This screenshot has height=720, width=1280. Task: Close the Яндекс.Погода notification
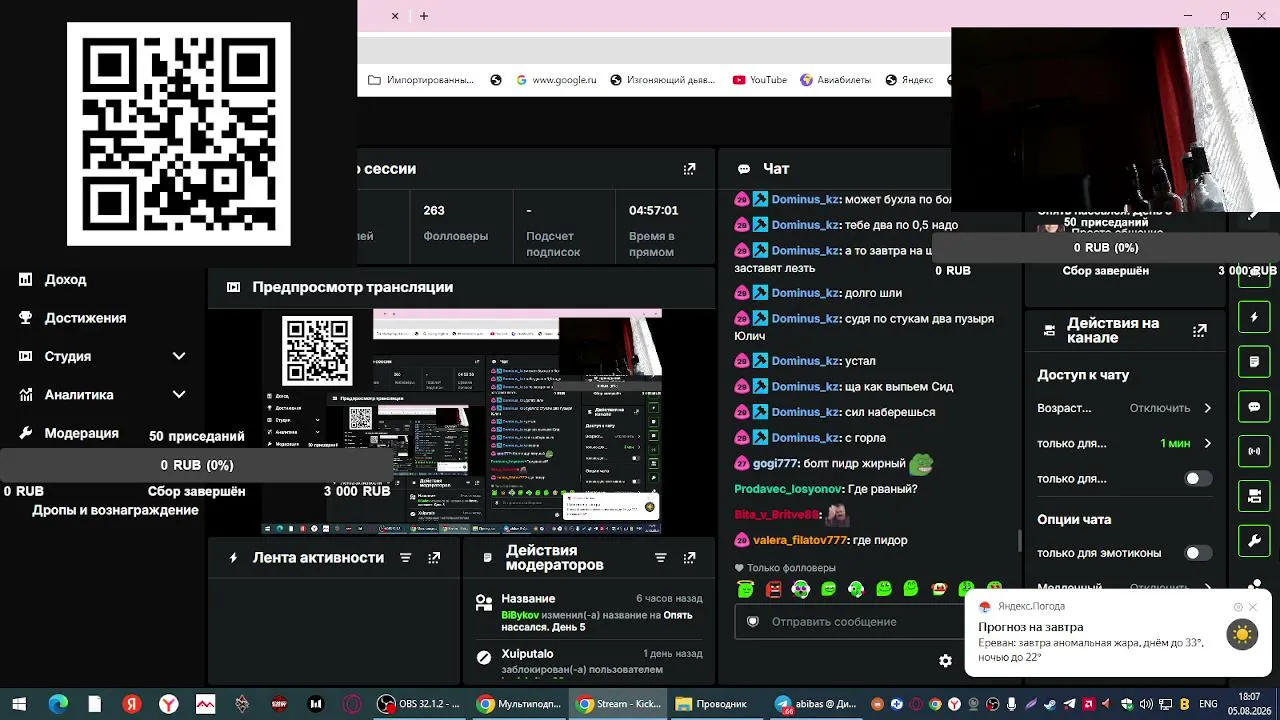pos(1252,607)
